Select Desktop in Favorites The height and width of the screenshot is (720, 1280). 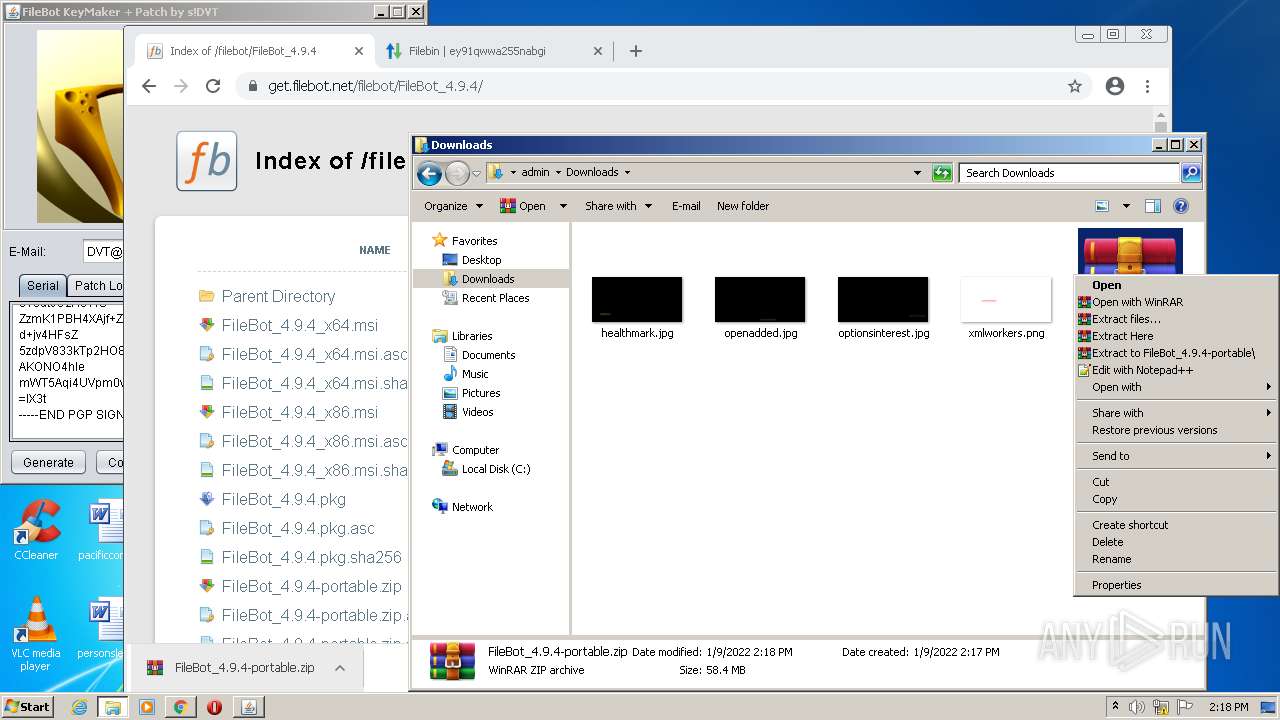pyautogui.click(x=481, y=260)
